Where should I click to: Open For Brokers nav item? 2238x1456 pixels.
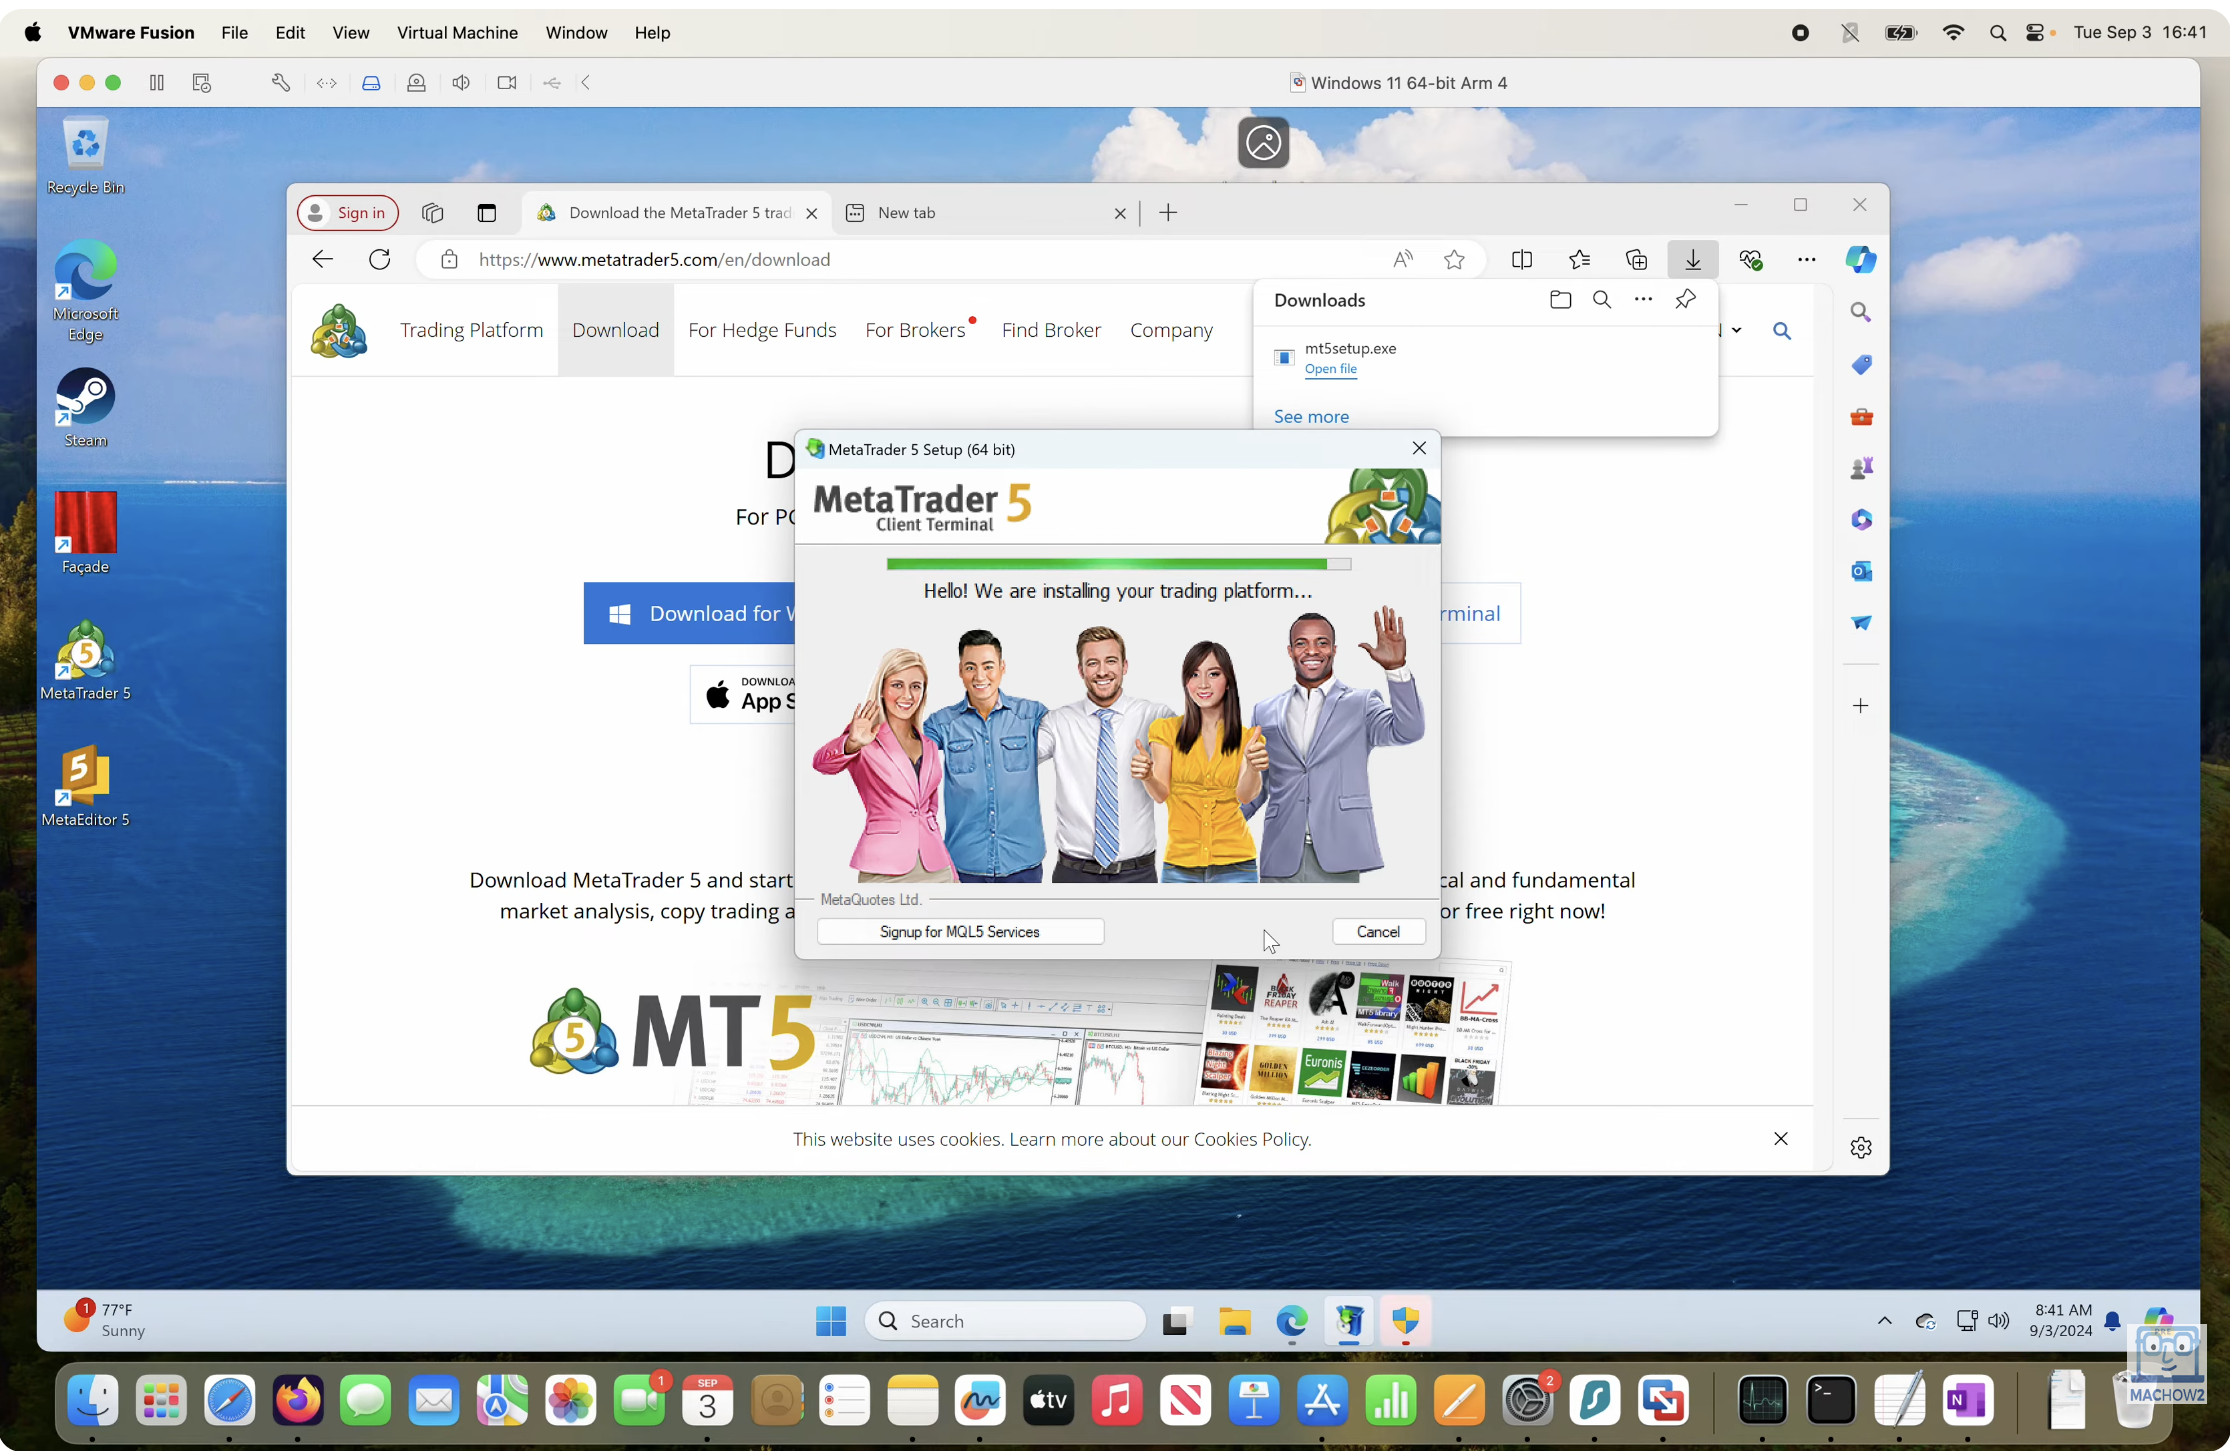pyautogui.click(x=918, y=331)
